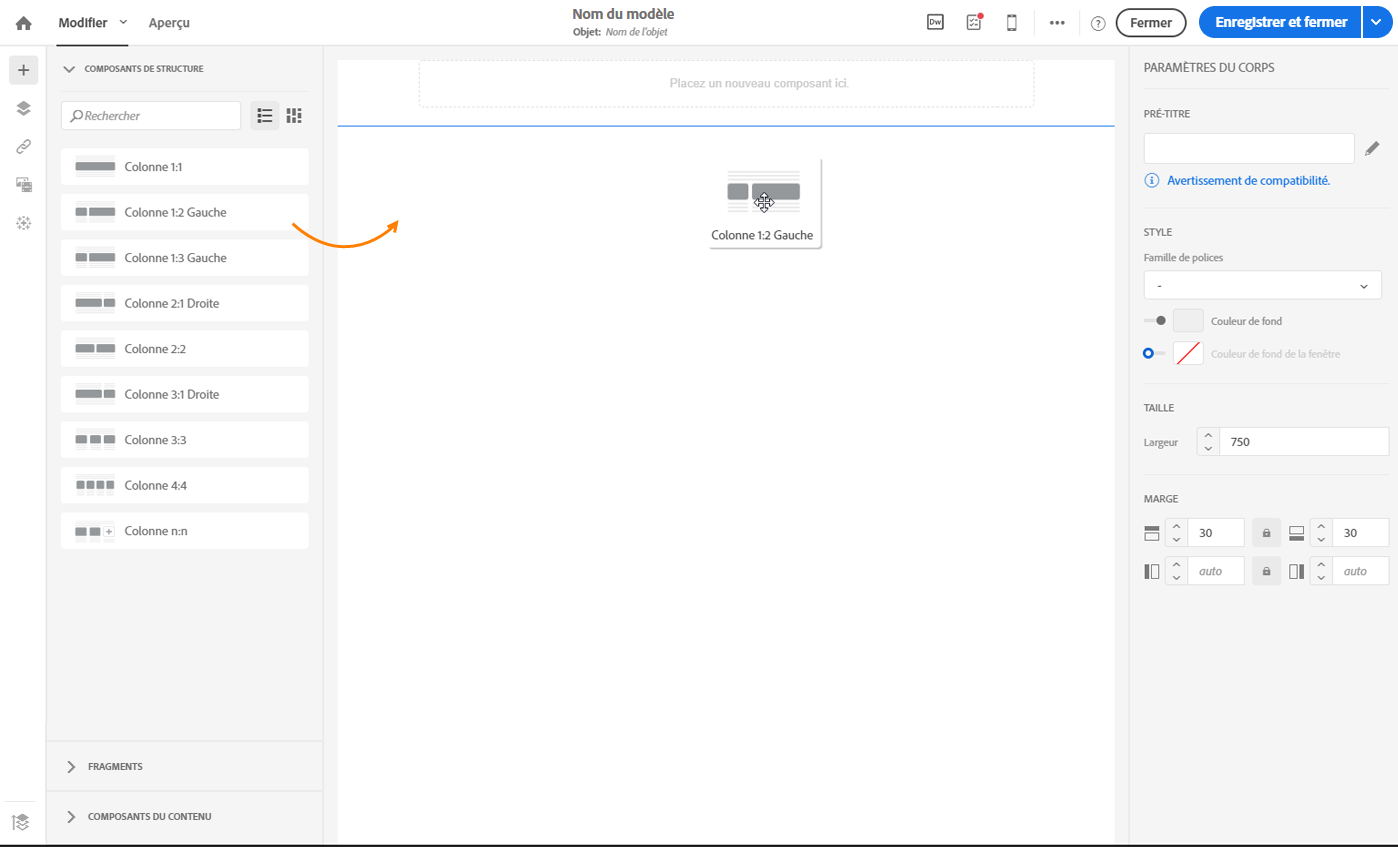Switch to the Aperçu tab
1398x847 pixels.
169,22
